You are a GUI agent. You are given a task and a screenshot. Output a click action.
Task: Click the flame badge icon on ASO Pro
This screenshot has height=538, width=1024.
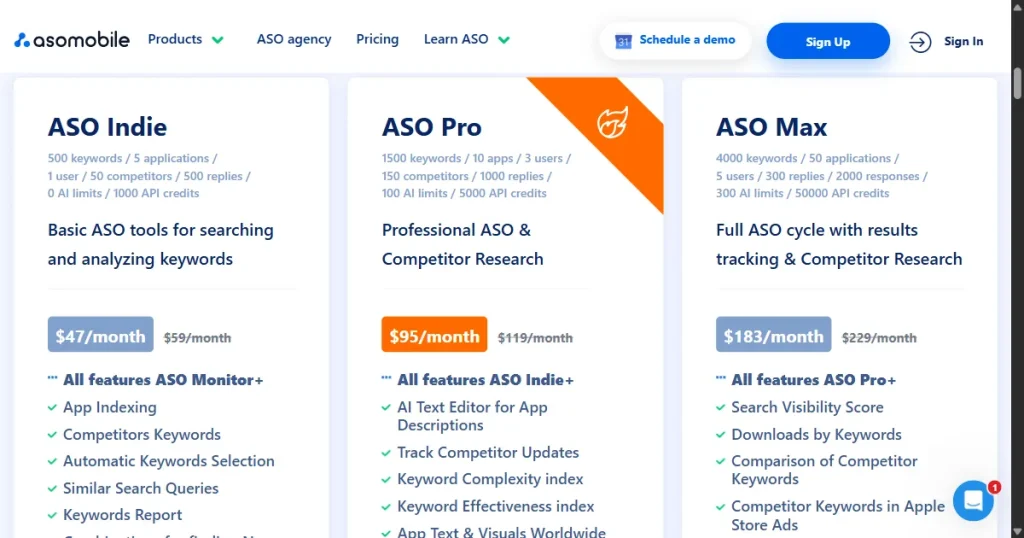click(613, 122)
